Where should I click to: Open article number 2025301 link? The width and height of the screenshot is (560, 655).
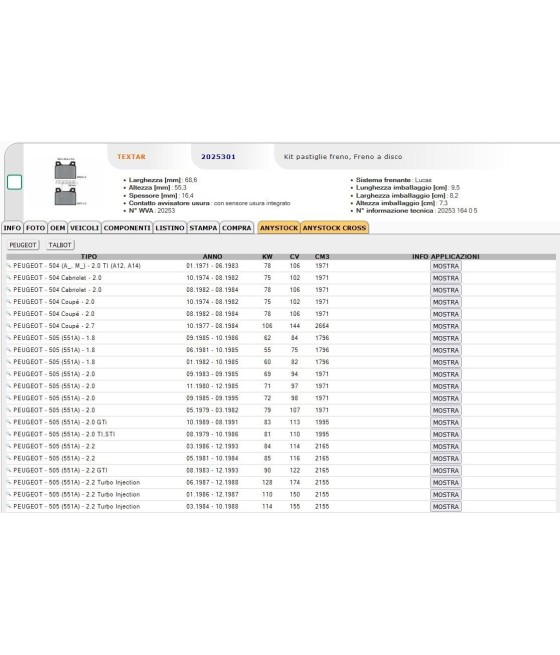click(218, 157)
